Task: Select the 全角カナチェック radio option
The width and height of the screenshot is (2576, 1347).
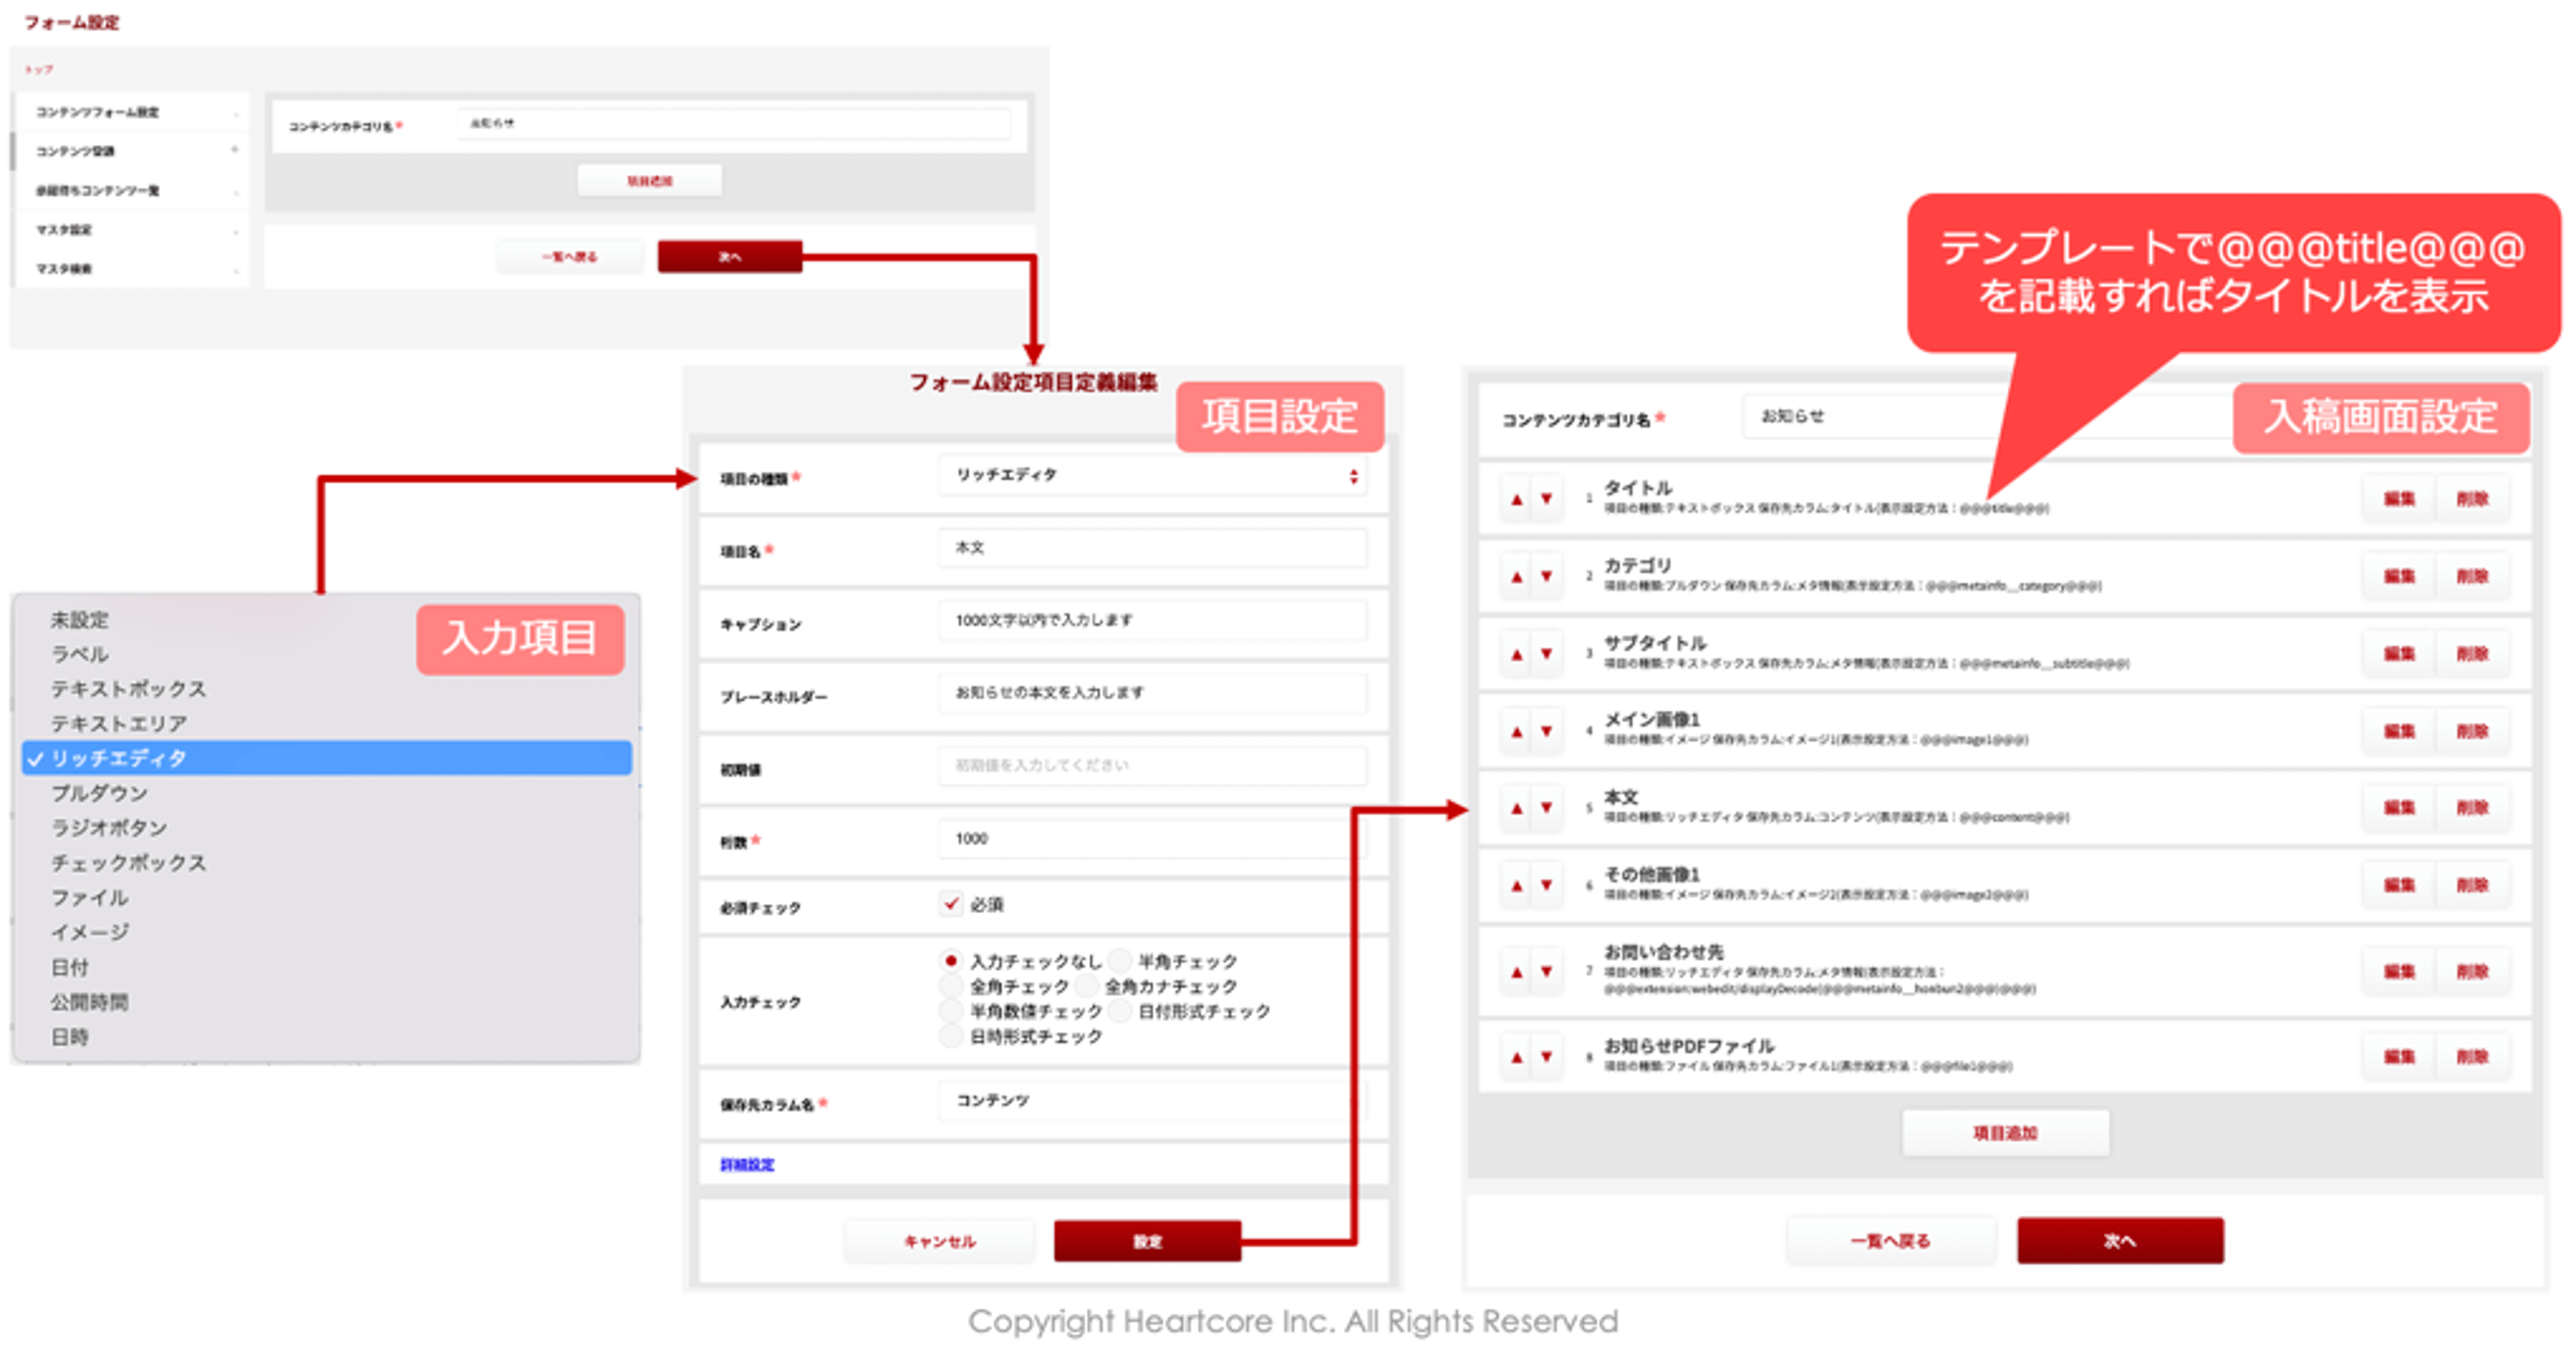Action: 1087,986
